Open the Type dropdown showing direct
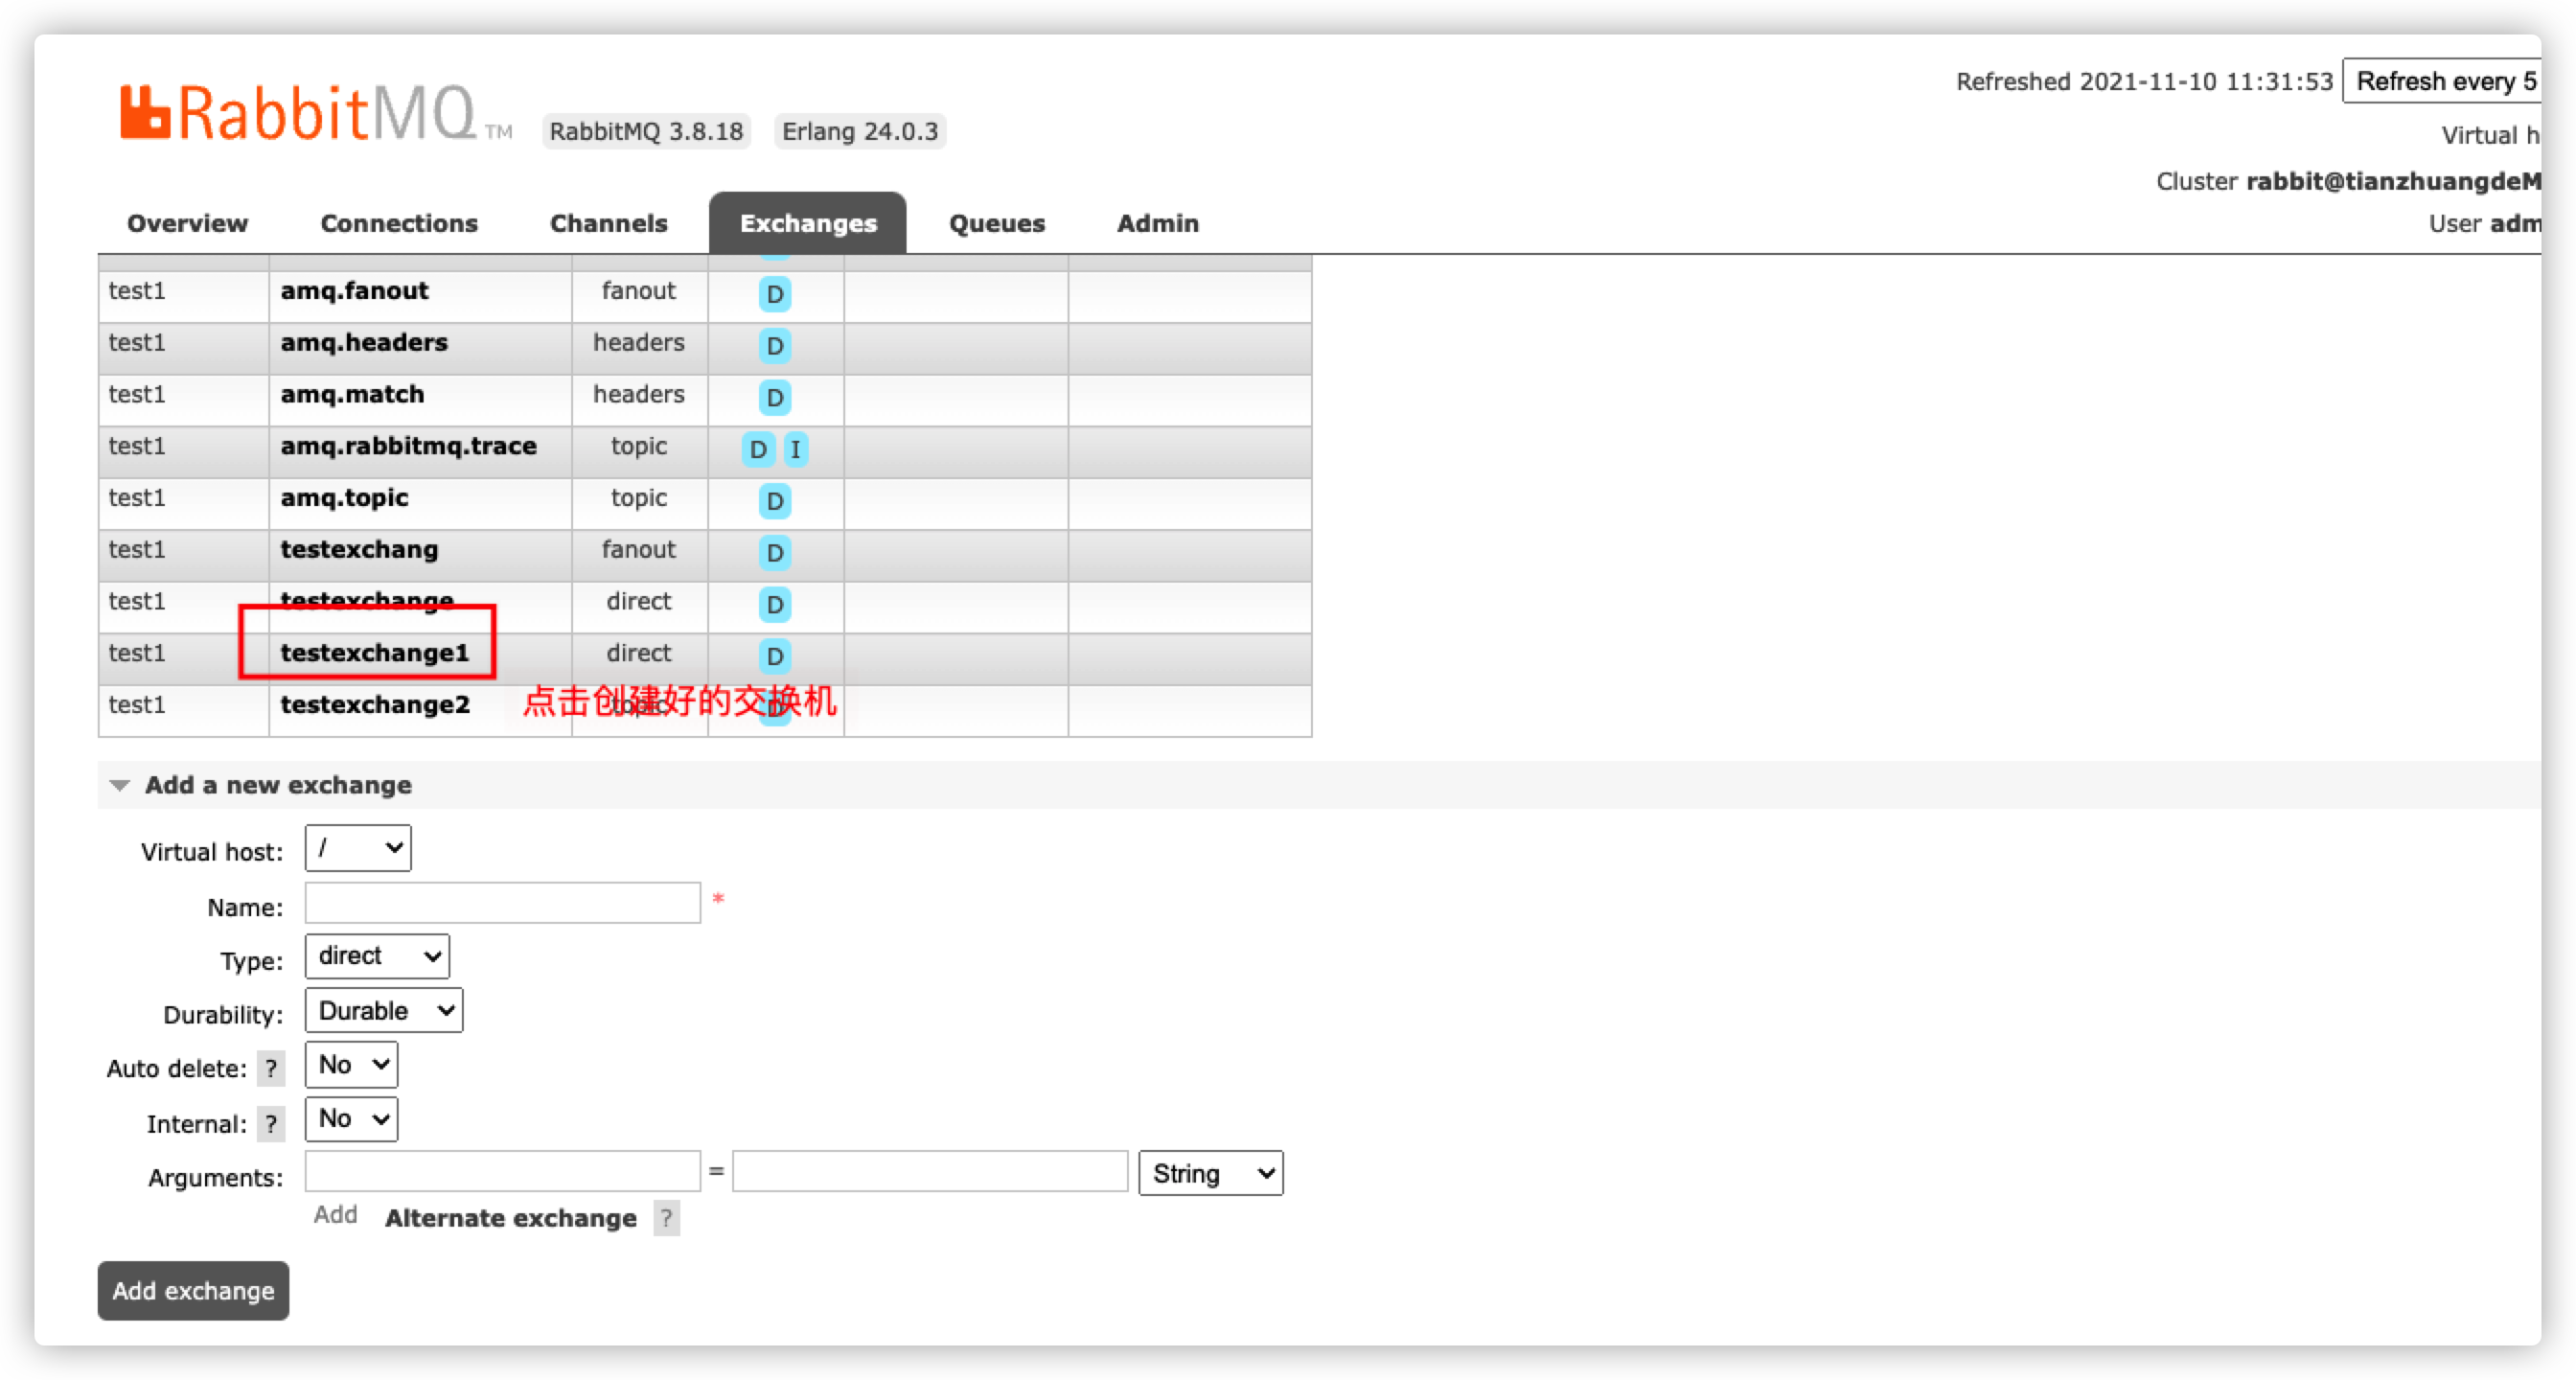Viewport: 2576px width, 1380px height. tap(376, 956)
